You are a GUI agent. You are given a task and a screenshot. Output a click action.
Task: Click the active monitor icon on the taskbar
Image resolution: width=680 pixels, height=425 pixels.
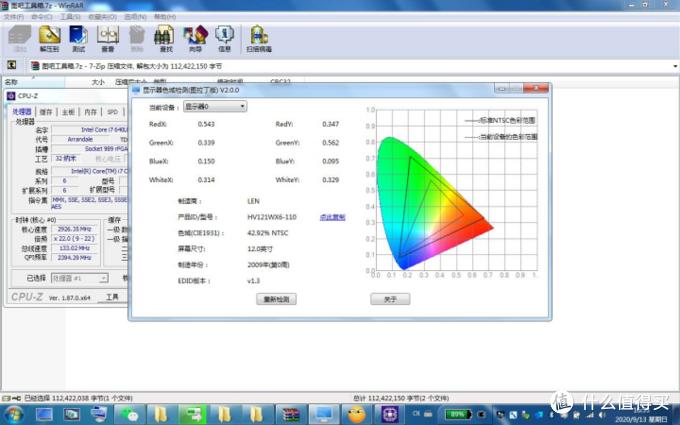point(324,414)
